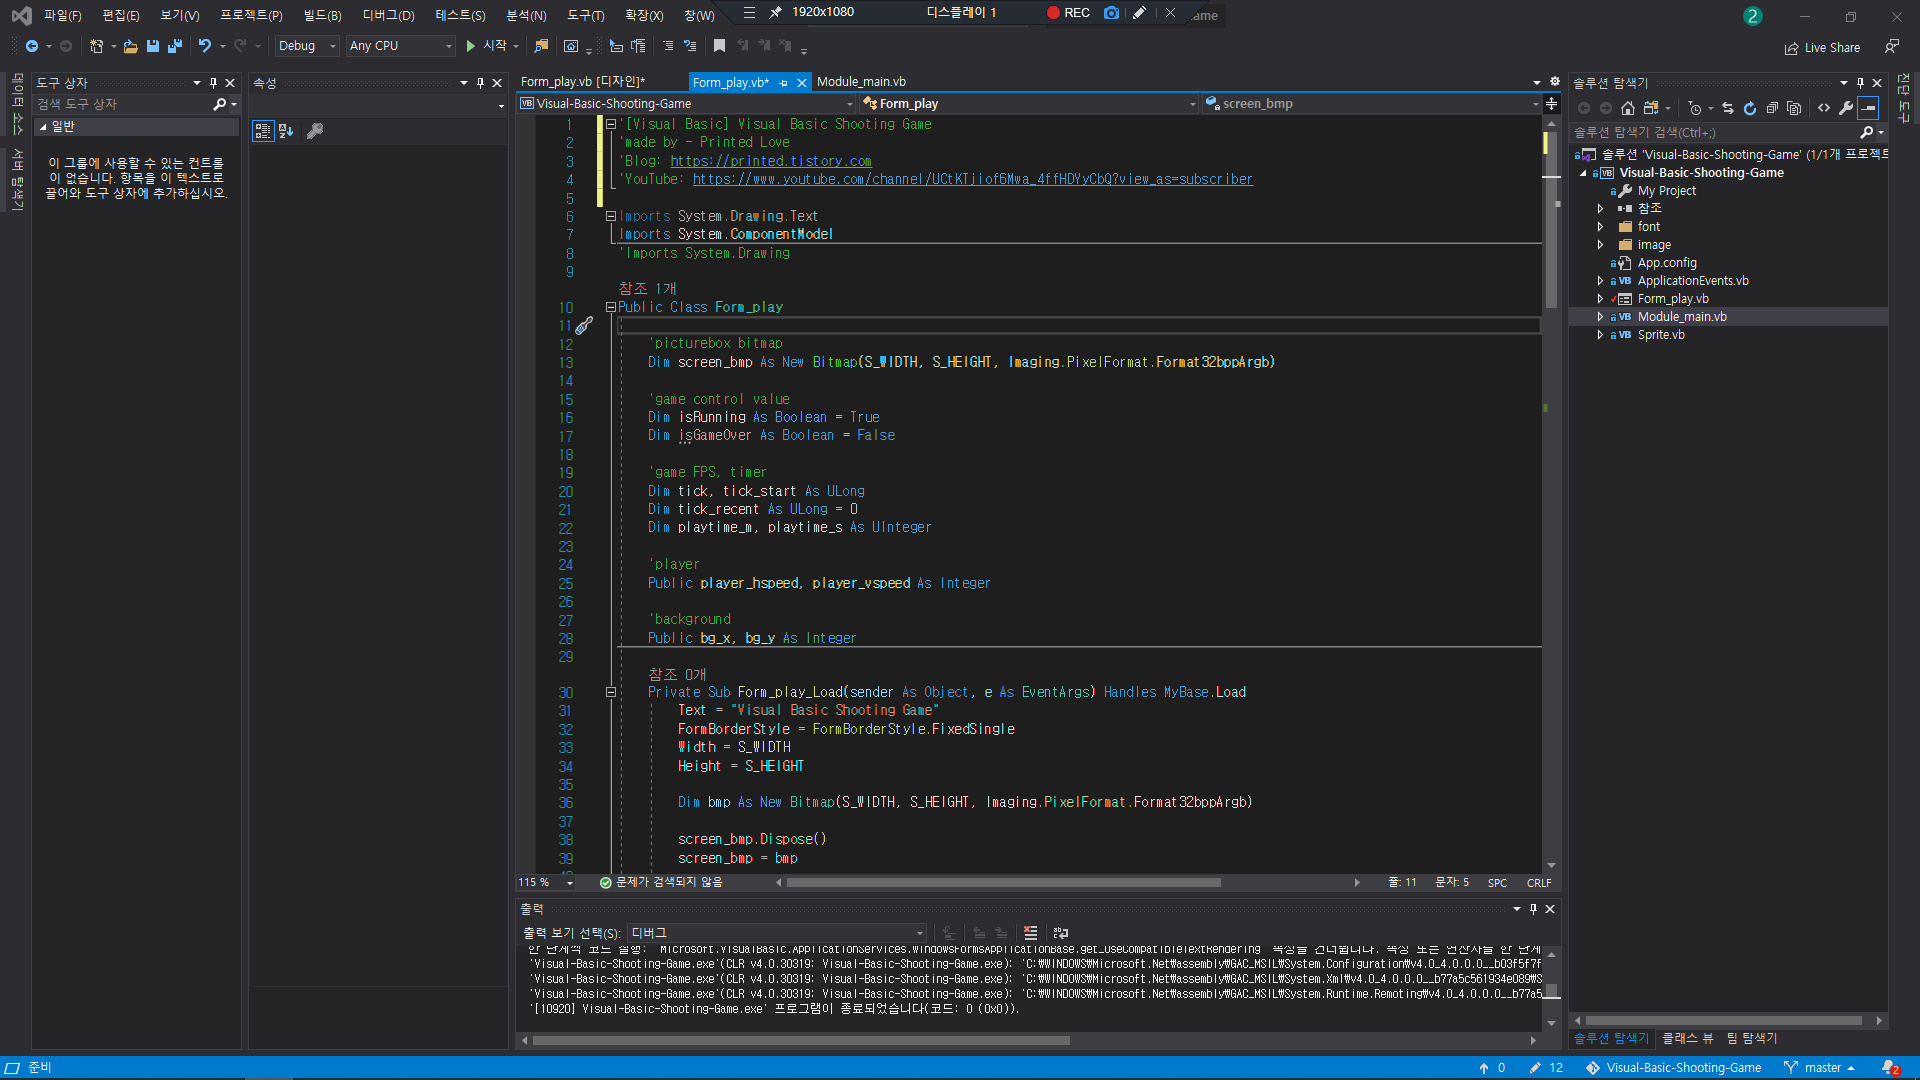Screen dimensions: 1920x1080
Task: Collapse the Form_play_Load sub code block
Action: pyautogui.click(x=610, y=692)
